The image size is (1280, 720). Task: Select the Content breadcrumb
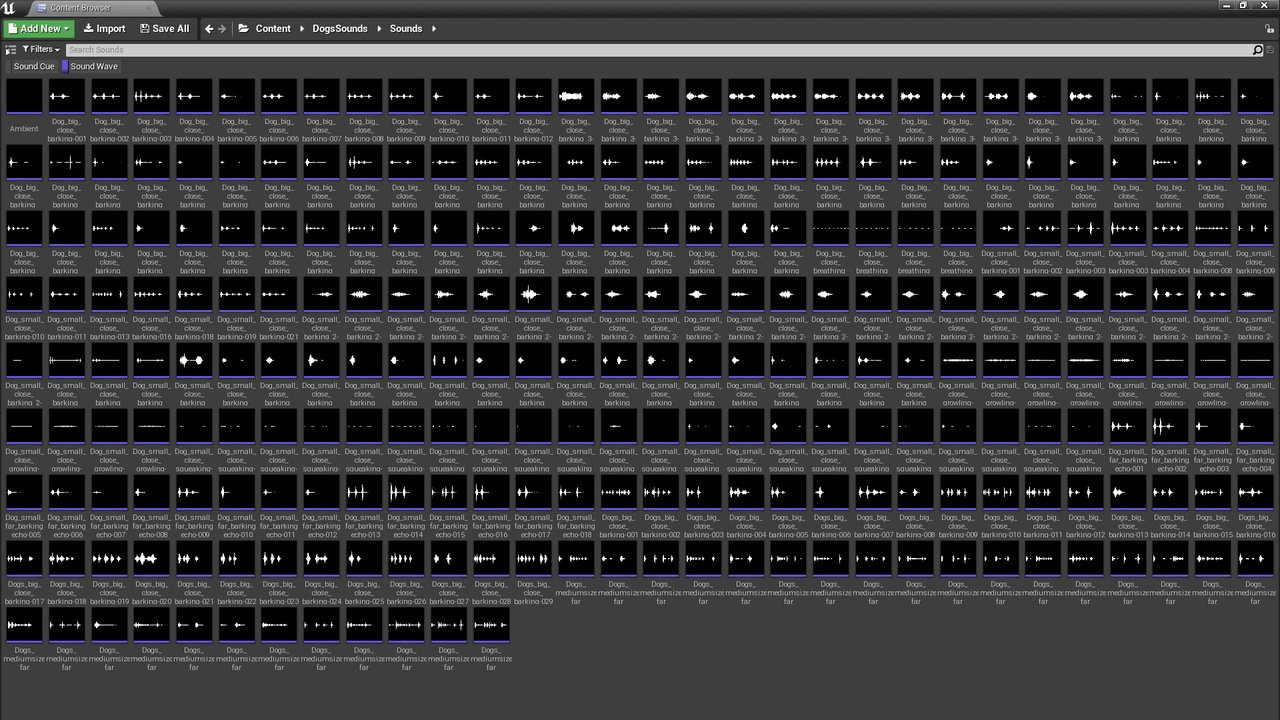click(x=273, y=29)
